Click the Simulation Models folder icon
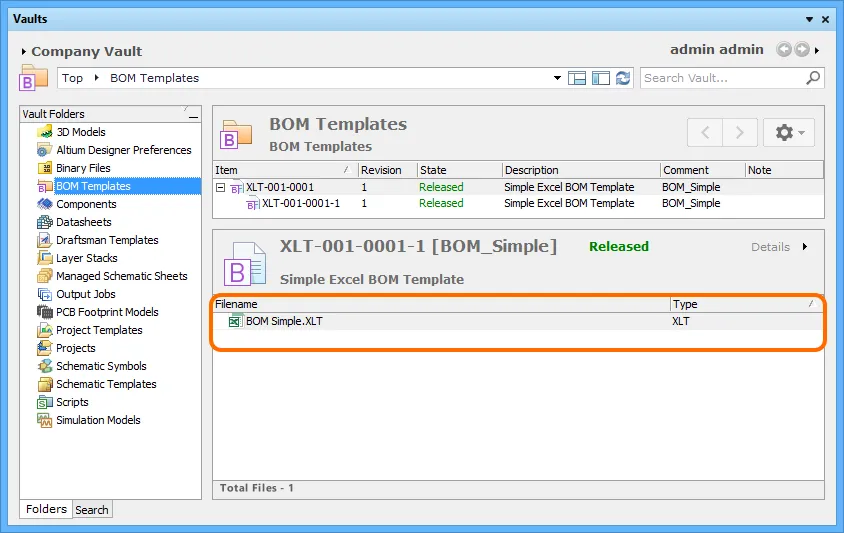The width and height of the screenshot is (844, 533). coord(45,420)
